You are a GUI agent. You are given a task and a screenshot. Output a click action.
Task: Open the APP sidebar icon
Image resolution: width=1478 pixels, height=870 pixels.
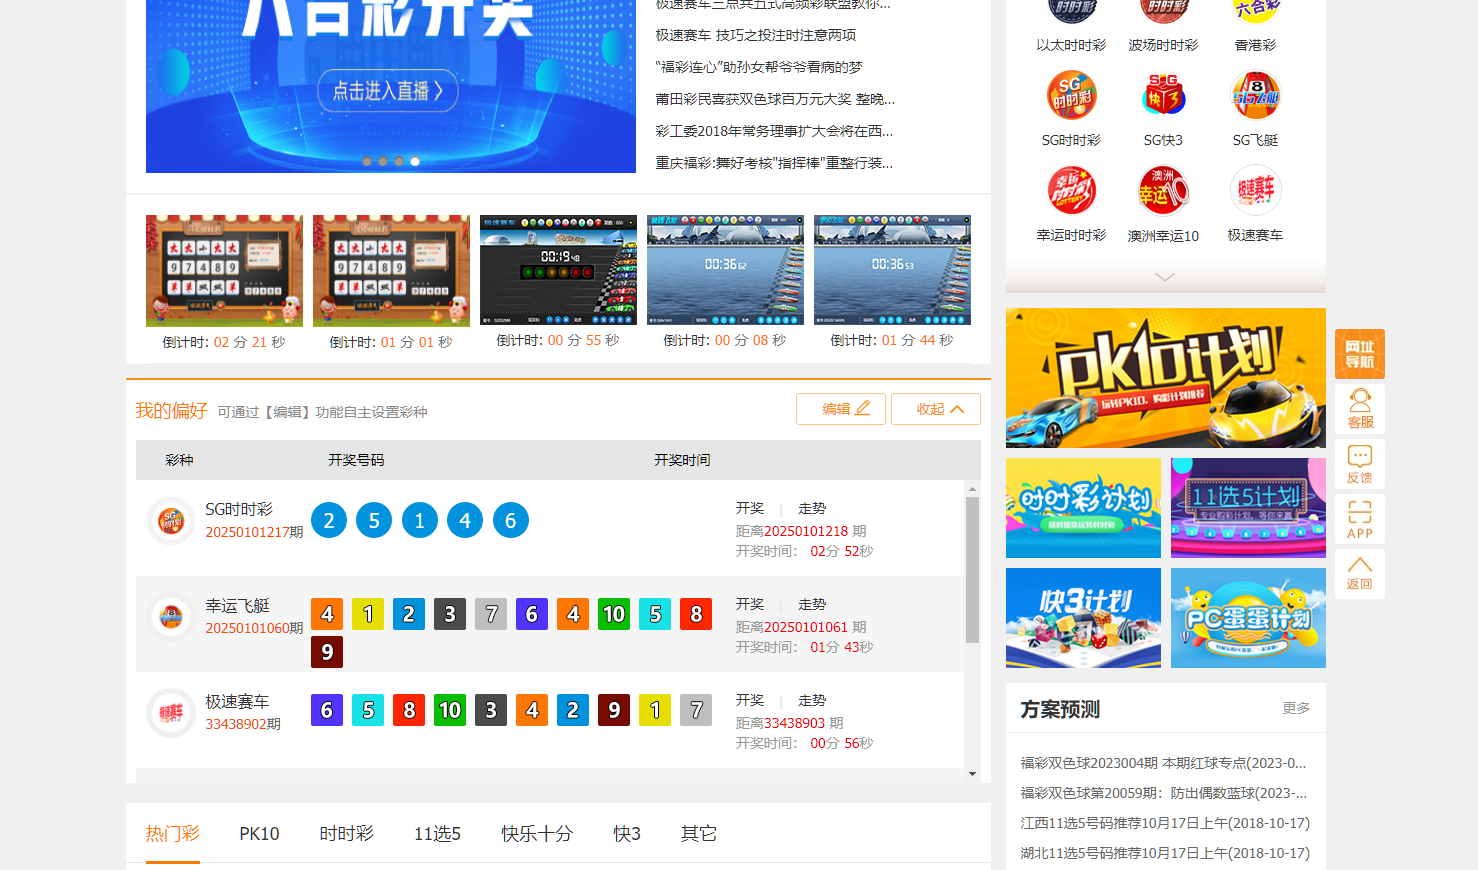1359,520
